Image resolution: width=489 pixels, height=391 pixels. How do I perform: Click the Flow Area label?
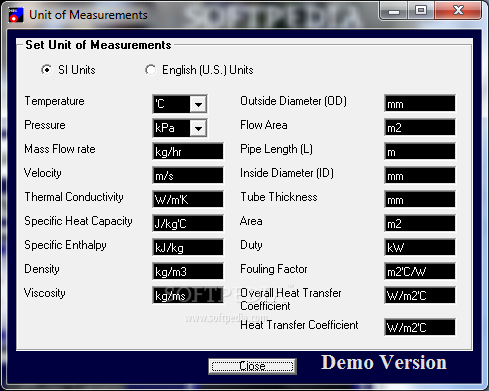(x=264, y=125)
